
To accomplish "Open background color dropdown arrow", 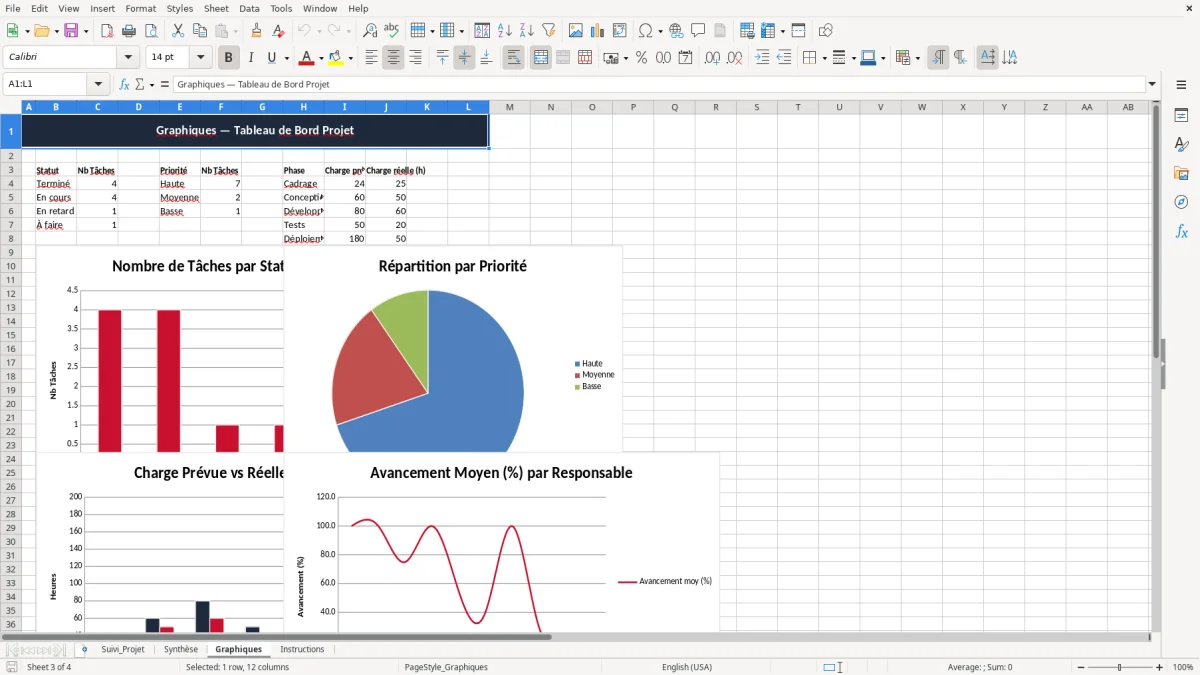I will 350,58.
